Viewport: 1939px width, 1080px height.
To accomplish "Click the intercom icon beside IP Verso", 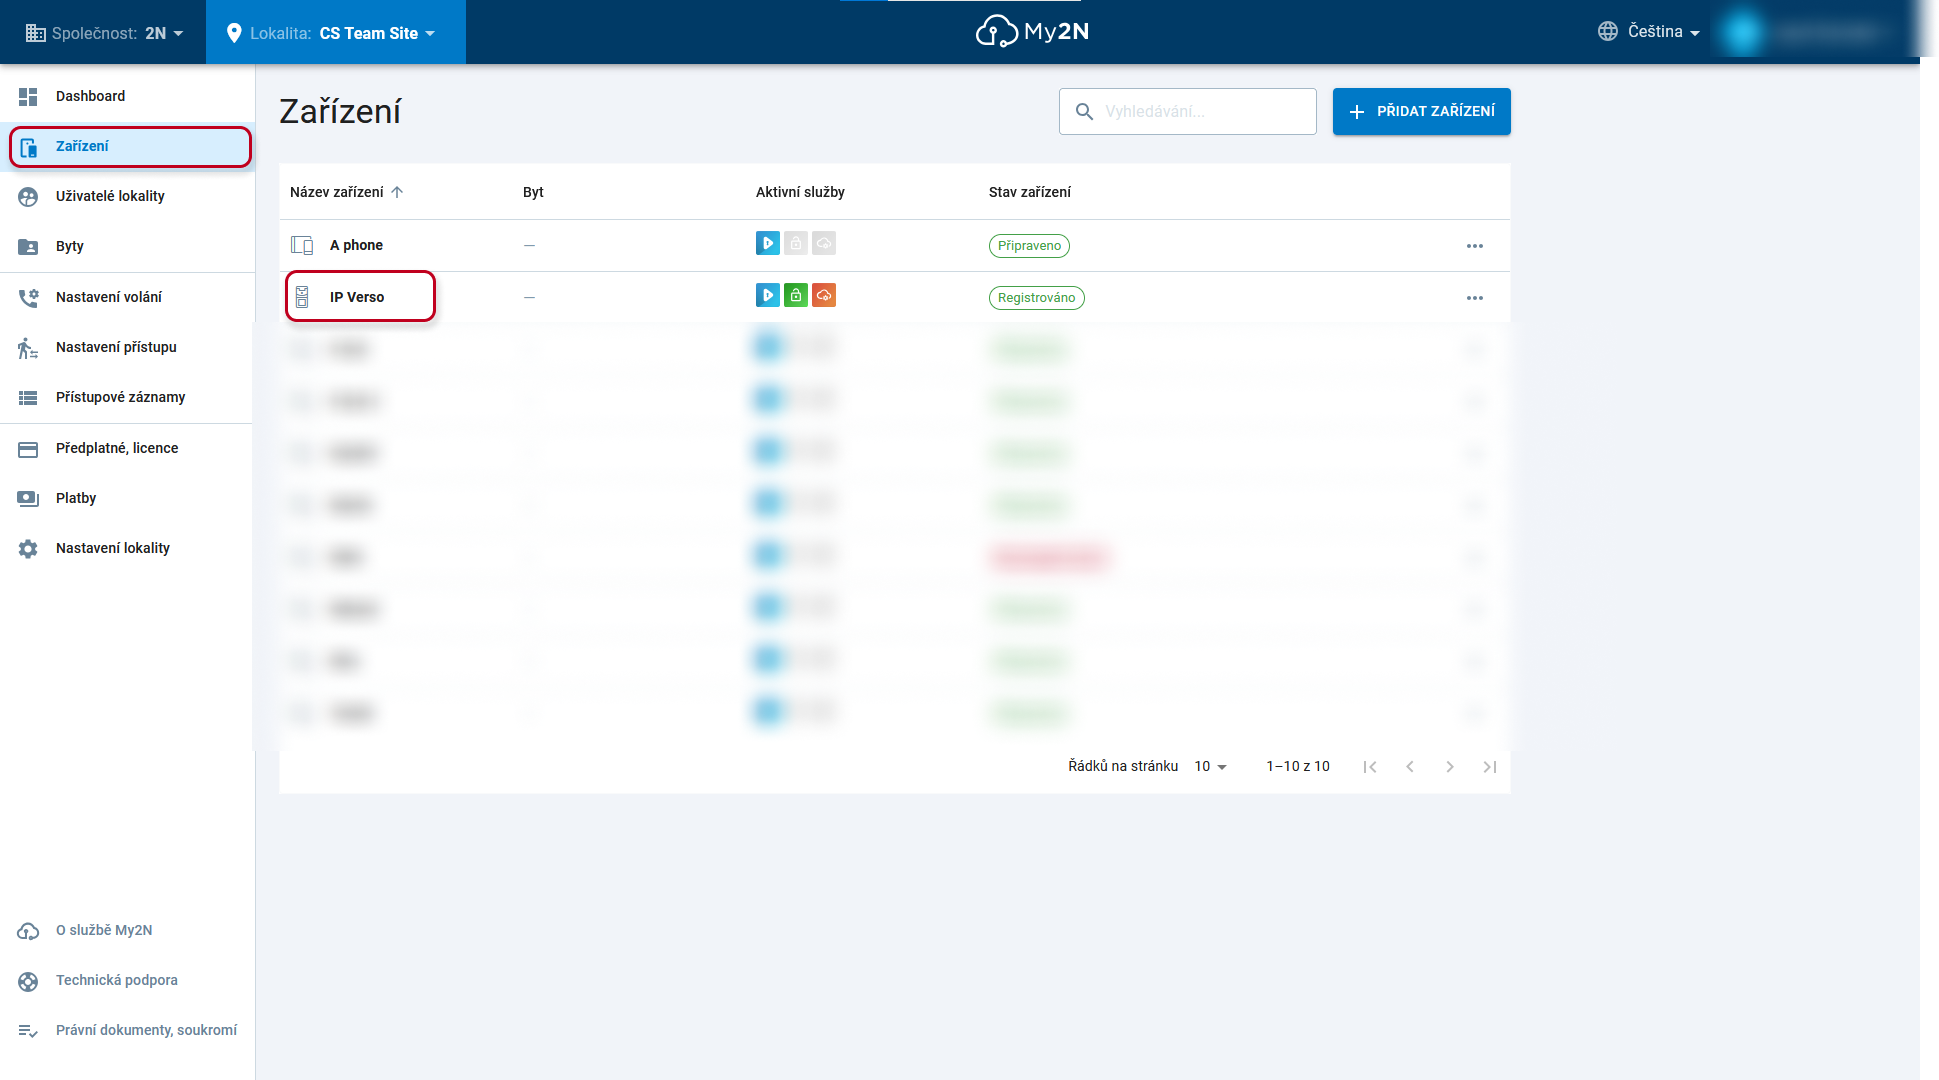I will pos(302,297).
